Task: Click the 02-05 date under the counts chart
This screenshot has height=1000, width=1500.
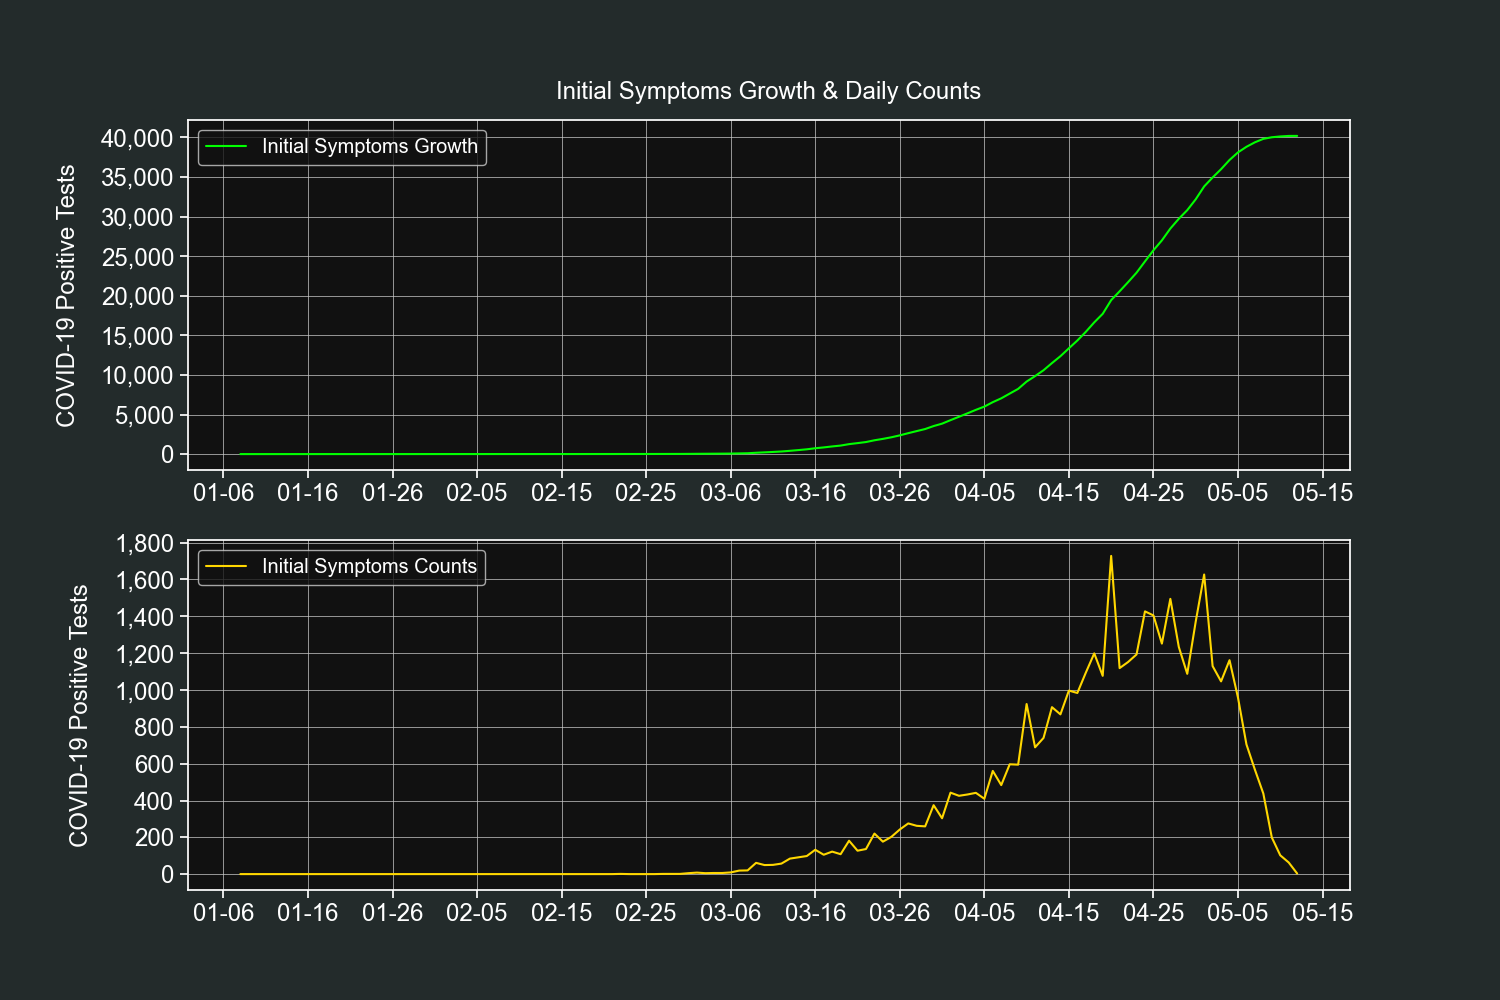Action: (477, 913)
